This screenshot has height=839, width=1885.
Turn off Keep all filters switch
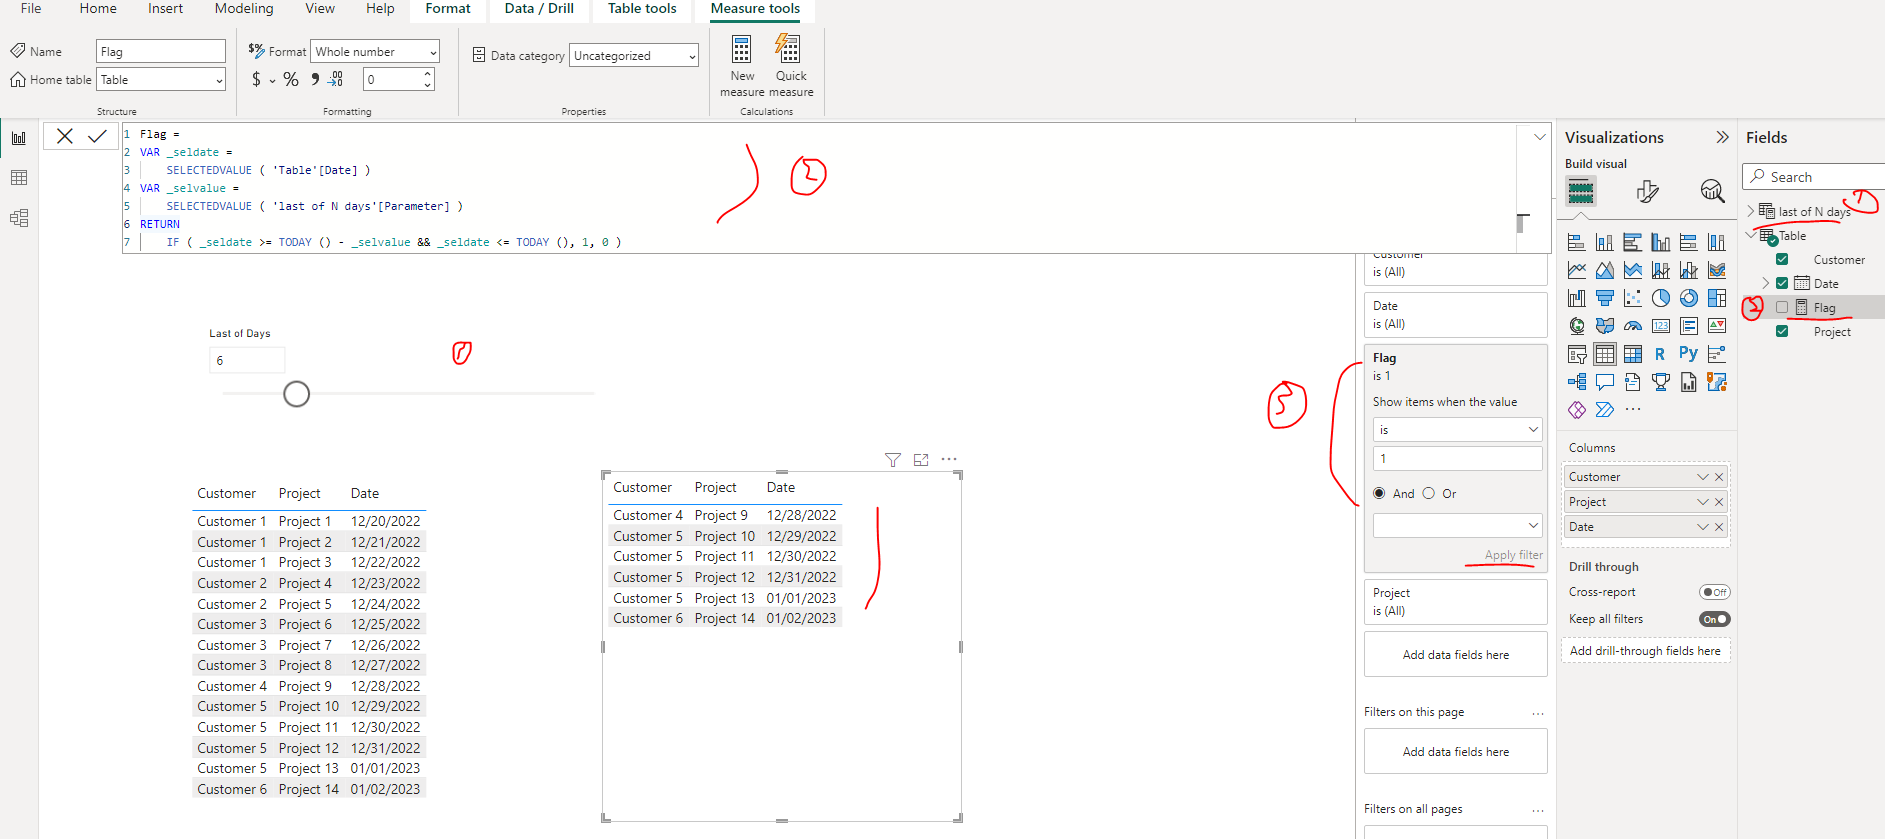pos(1714,620)
